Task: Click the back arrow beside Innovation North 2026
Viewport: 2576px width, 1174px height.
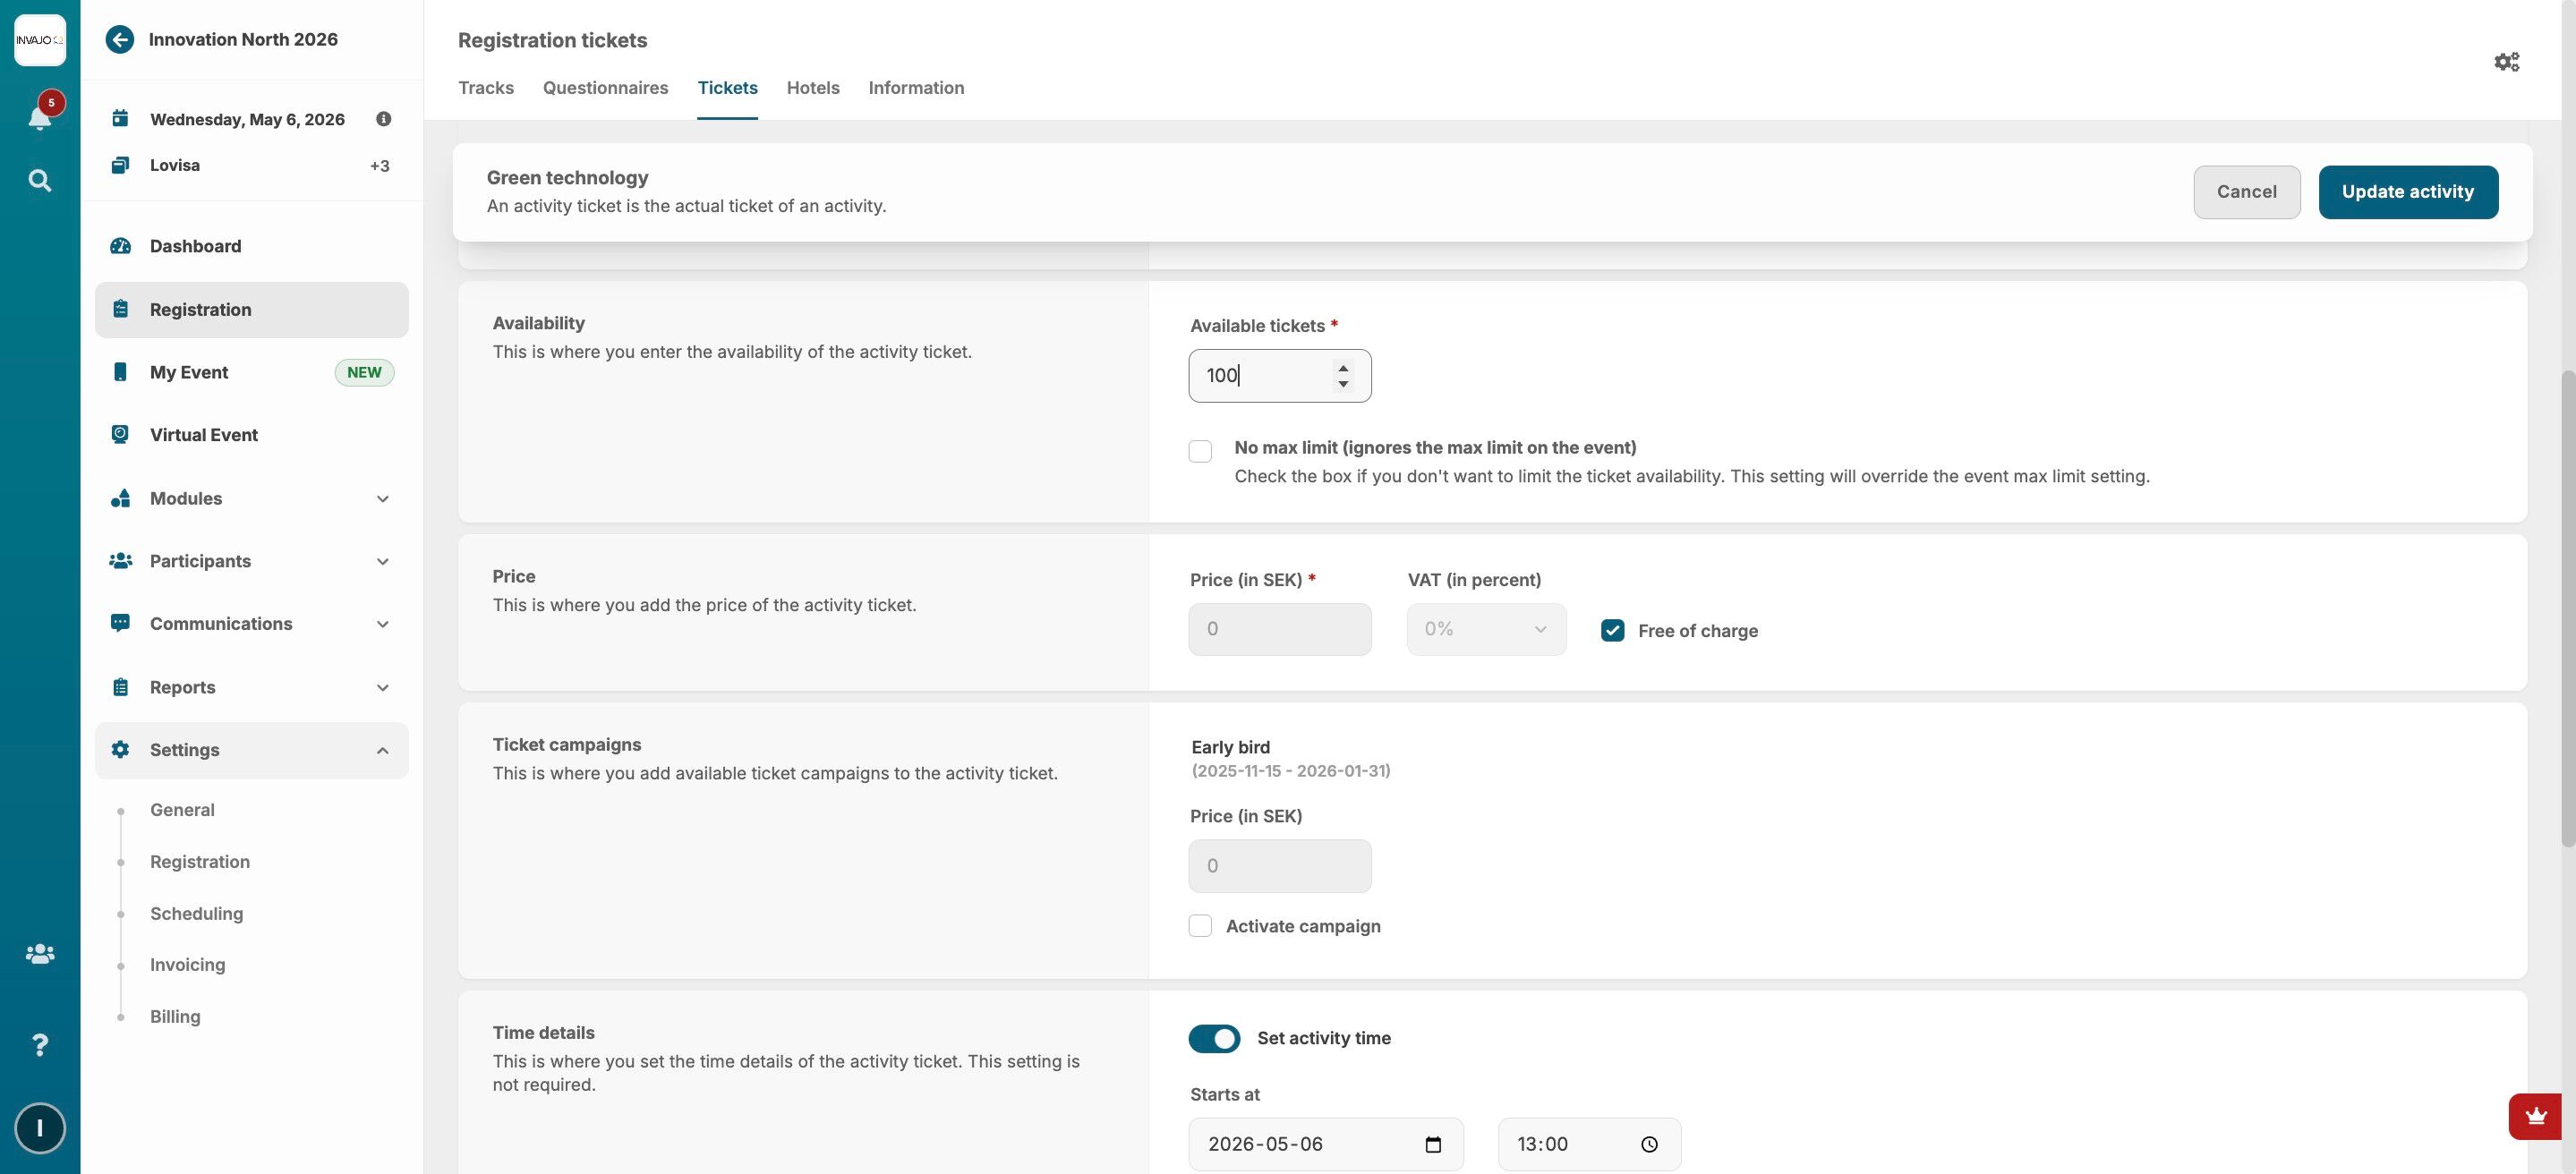Action: click(x=120, y=40)
